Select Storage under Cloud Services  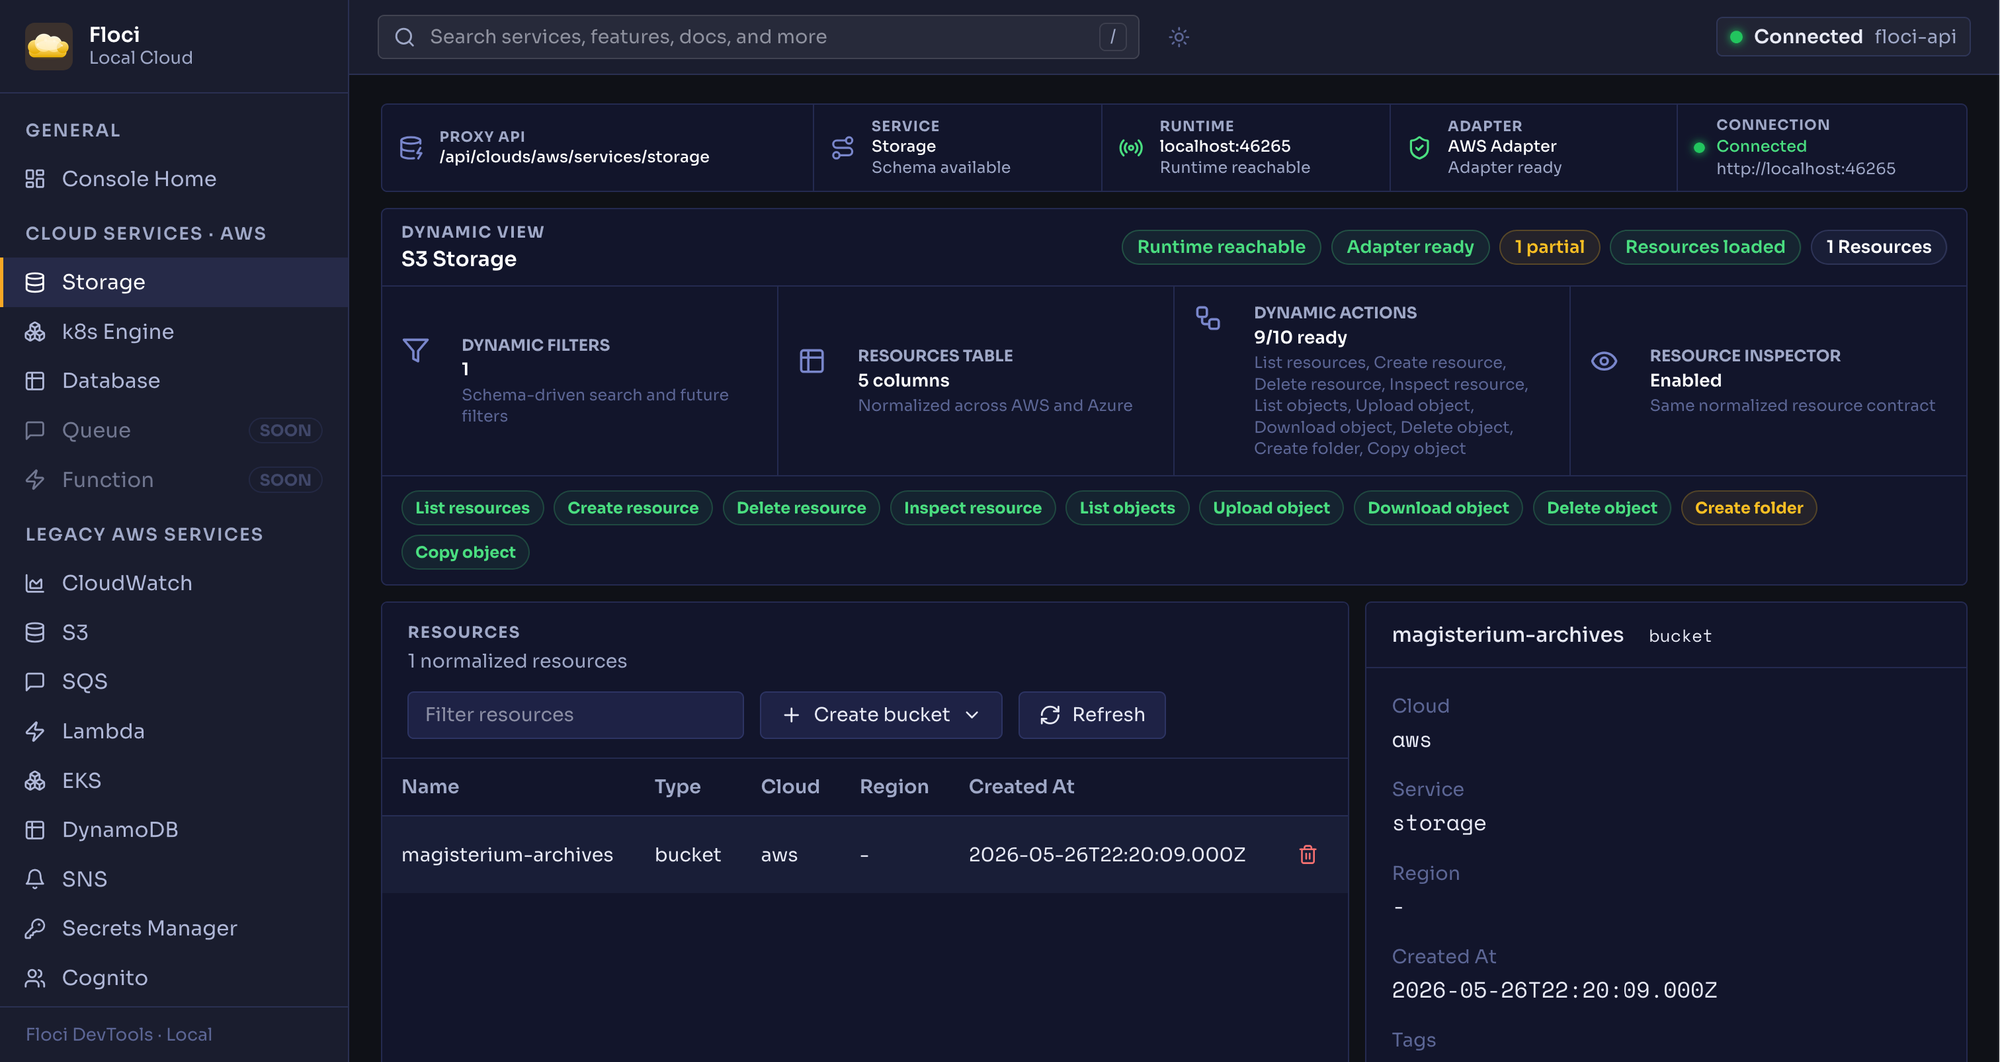(x=174, y=282)
